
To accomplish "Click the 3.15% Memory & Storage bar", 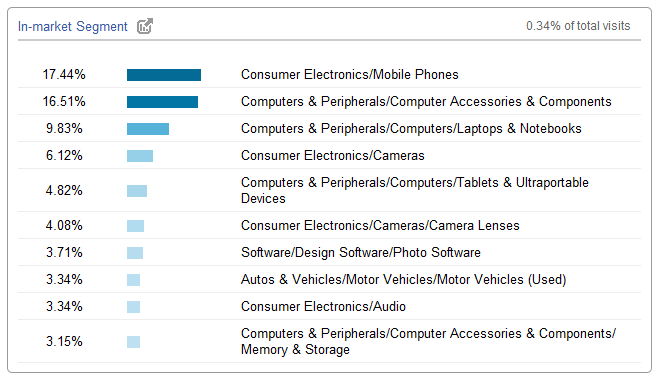I will [134, 342].
